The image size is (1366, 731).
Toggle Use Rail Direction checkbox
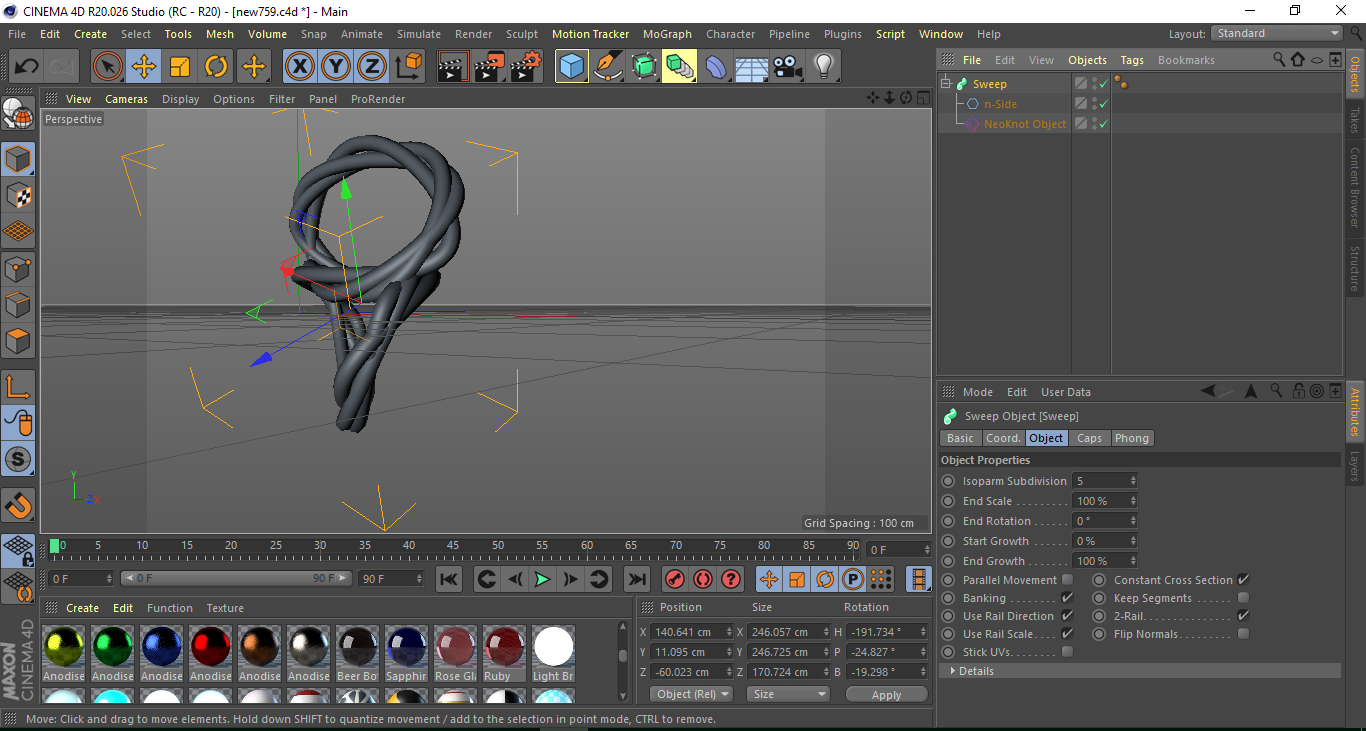tap(1067, 616)
